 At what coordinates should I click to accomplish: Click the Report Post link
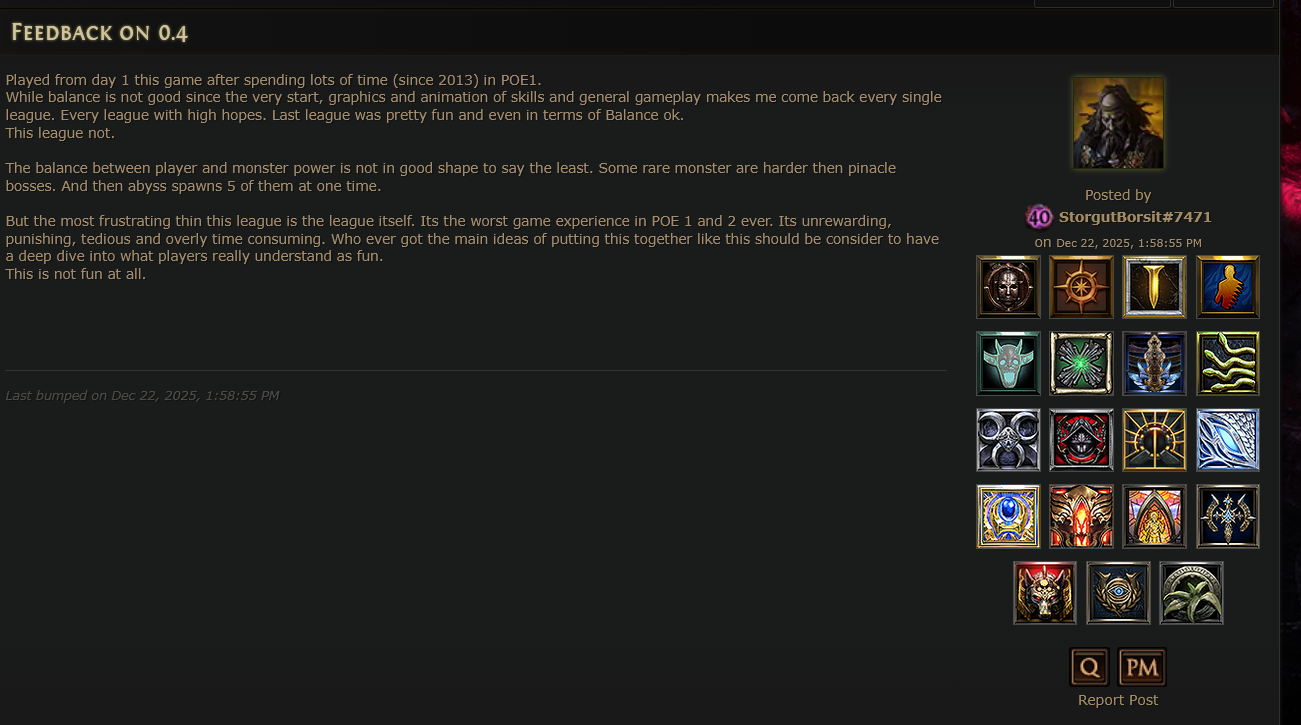point(1118,700)
